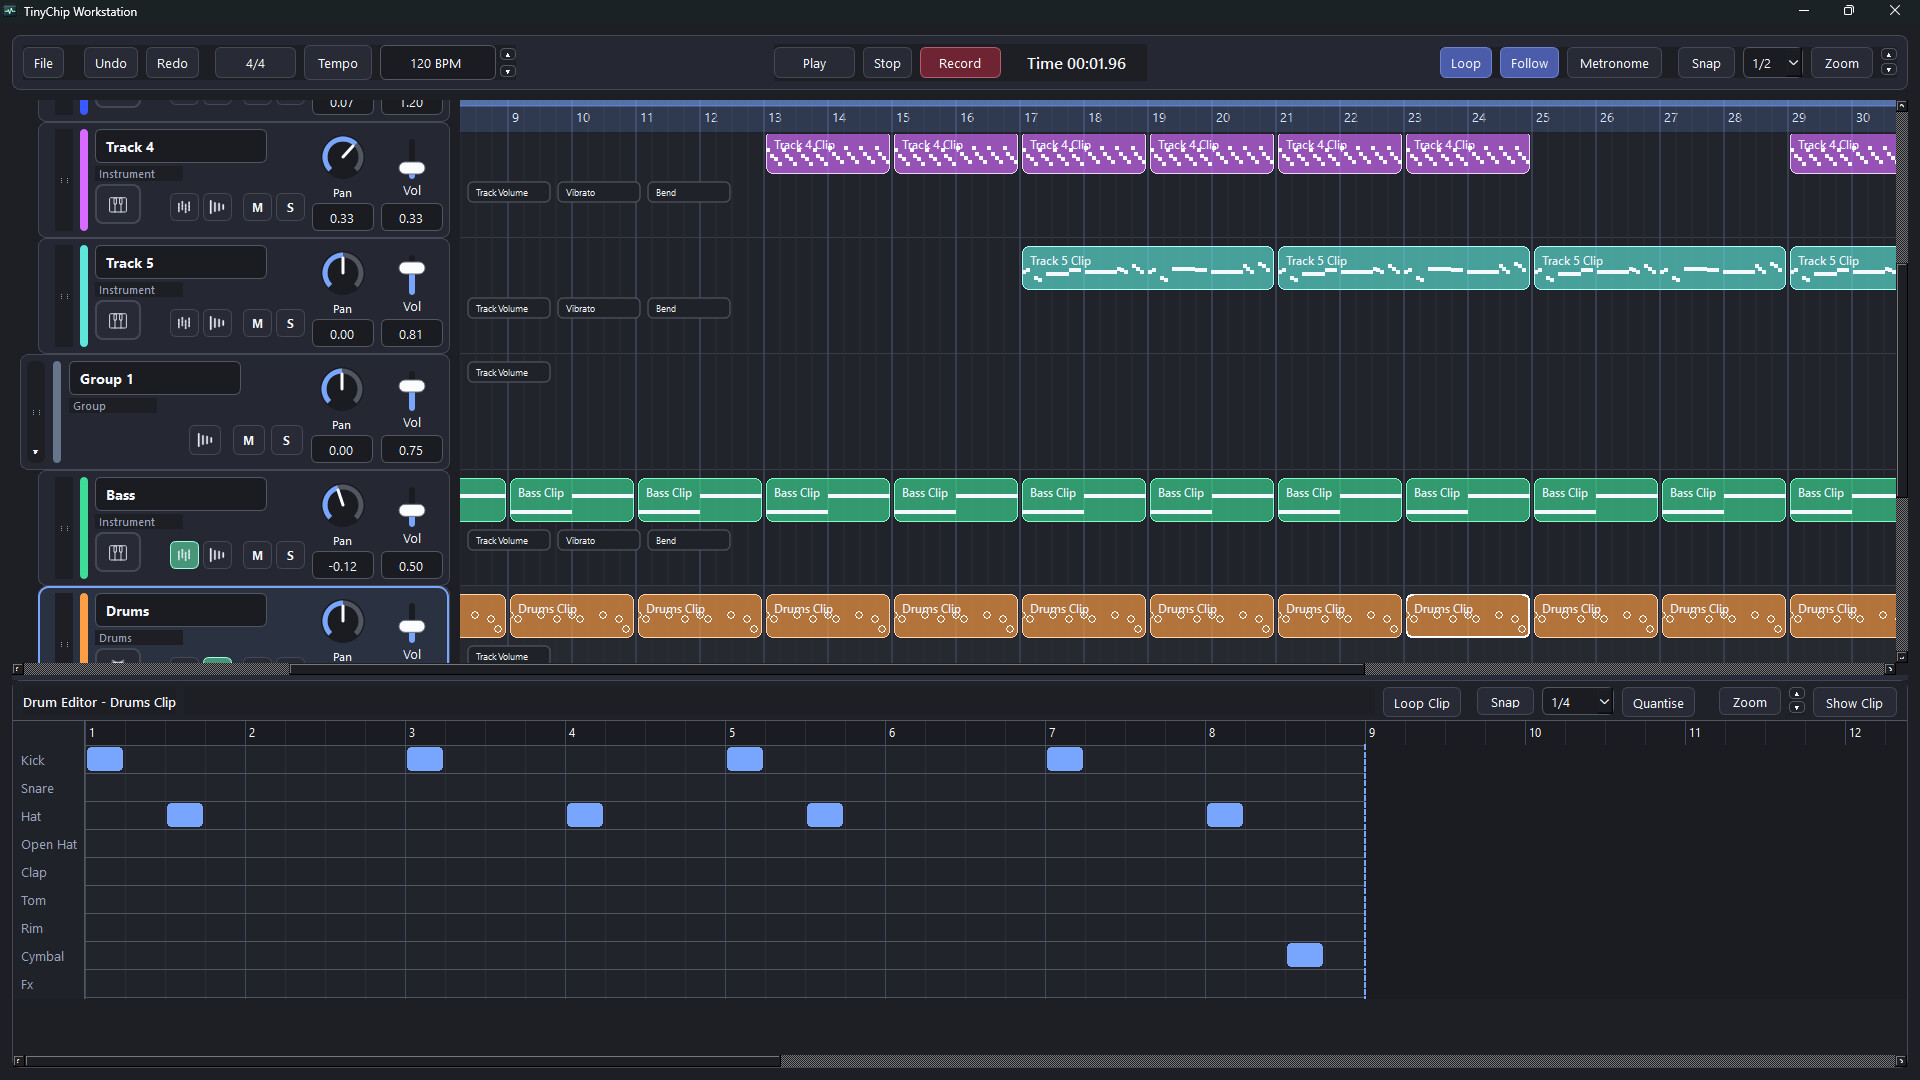Screen dimensions: 1920x1080
Task: Click the Tempo button
Action: 338,63
